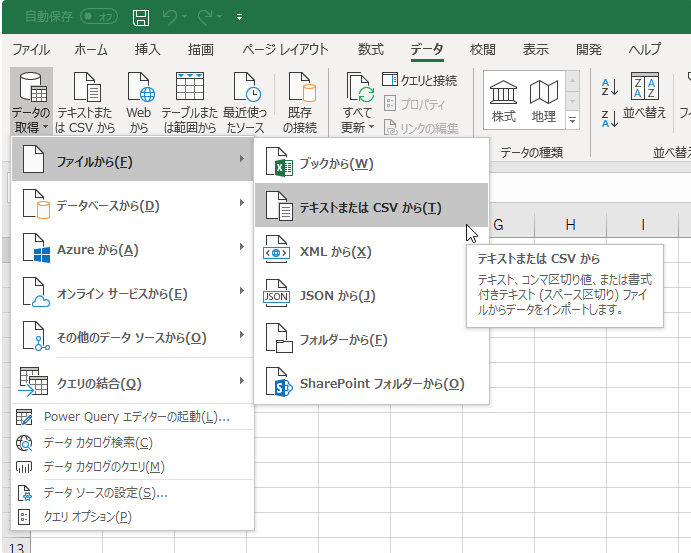This screenshot has width=691, height=553.
Task: Click Sort A to Z ascending icon
Action: pos(610,87)
